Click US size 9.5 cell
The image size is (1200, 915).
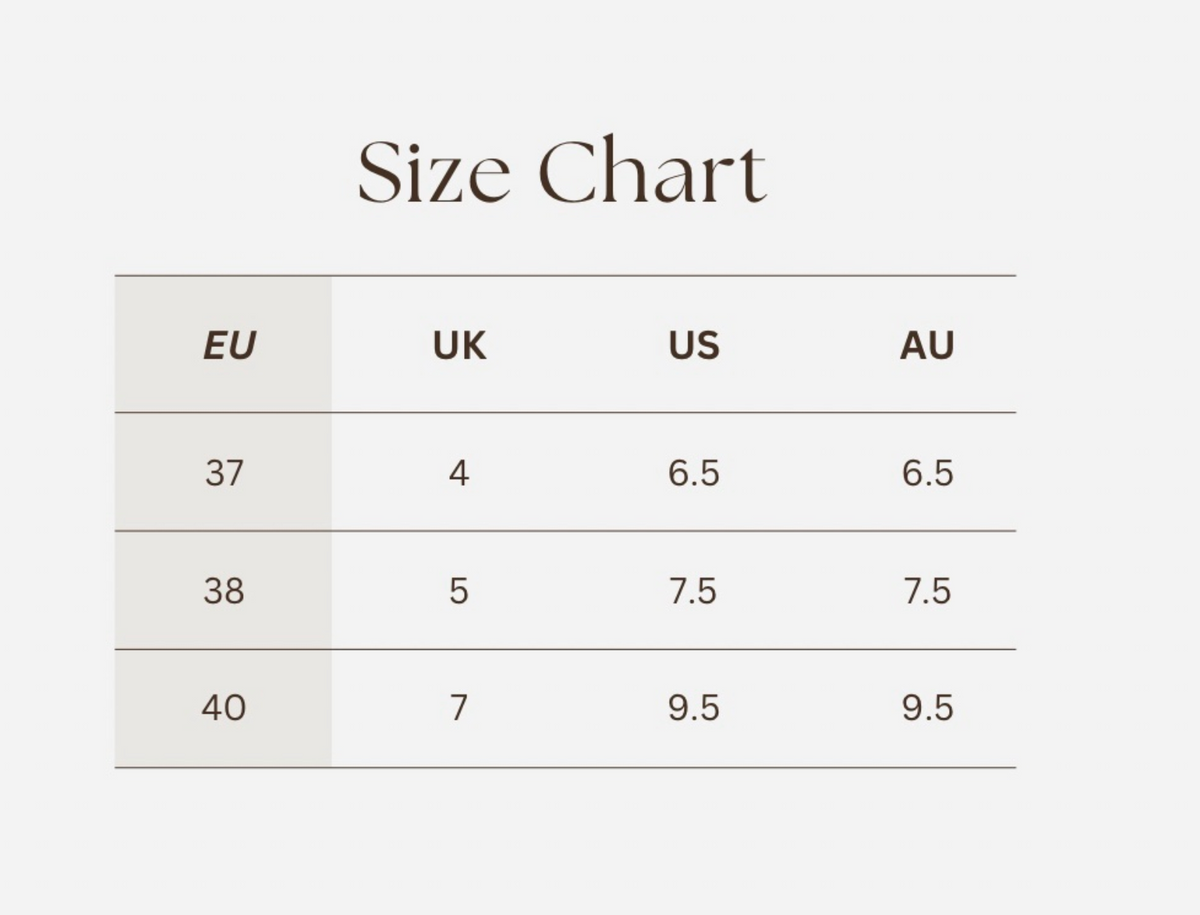(694, 708)
